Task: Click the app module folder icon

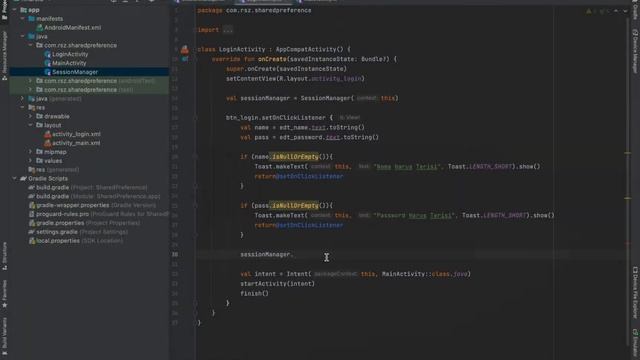Action: [x=23, y=10]
